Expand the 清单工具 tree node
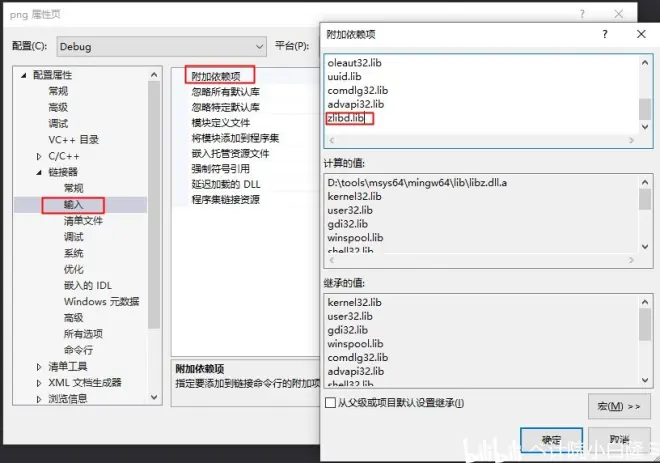Viewport: 660px width, 463px height. click(x=39, y=367)
